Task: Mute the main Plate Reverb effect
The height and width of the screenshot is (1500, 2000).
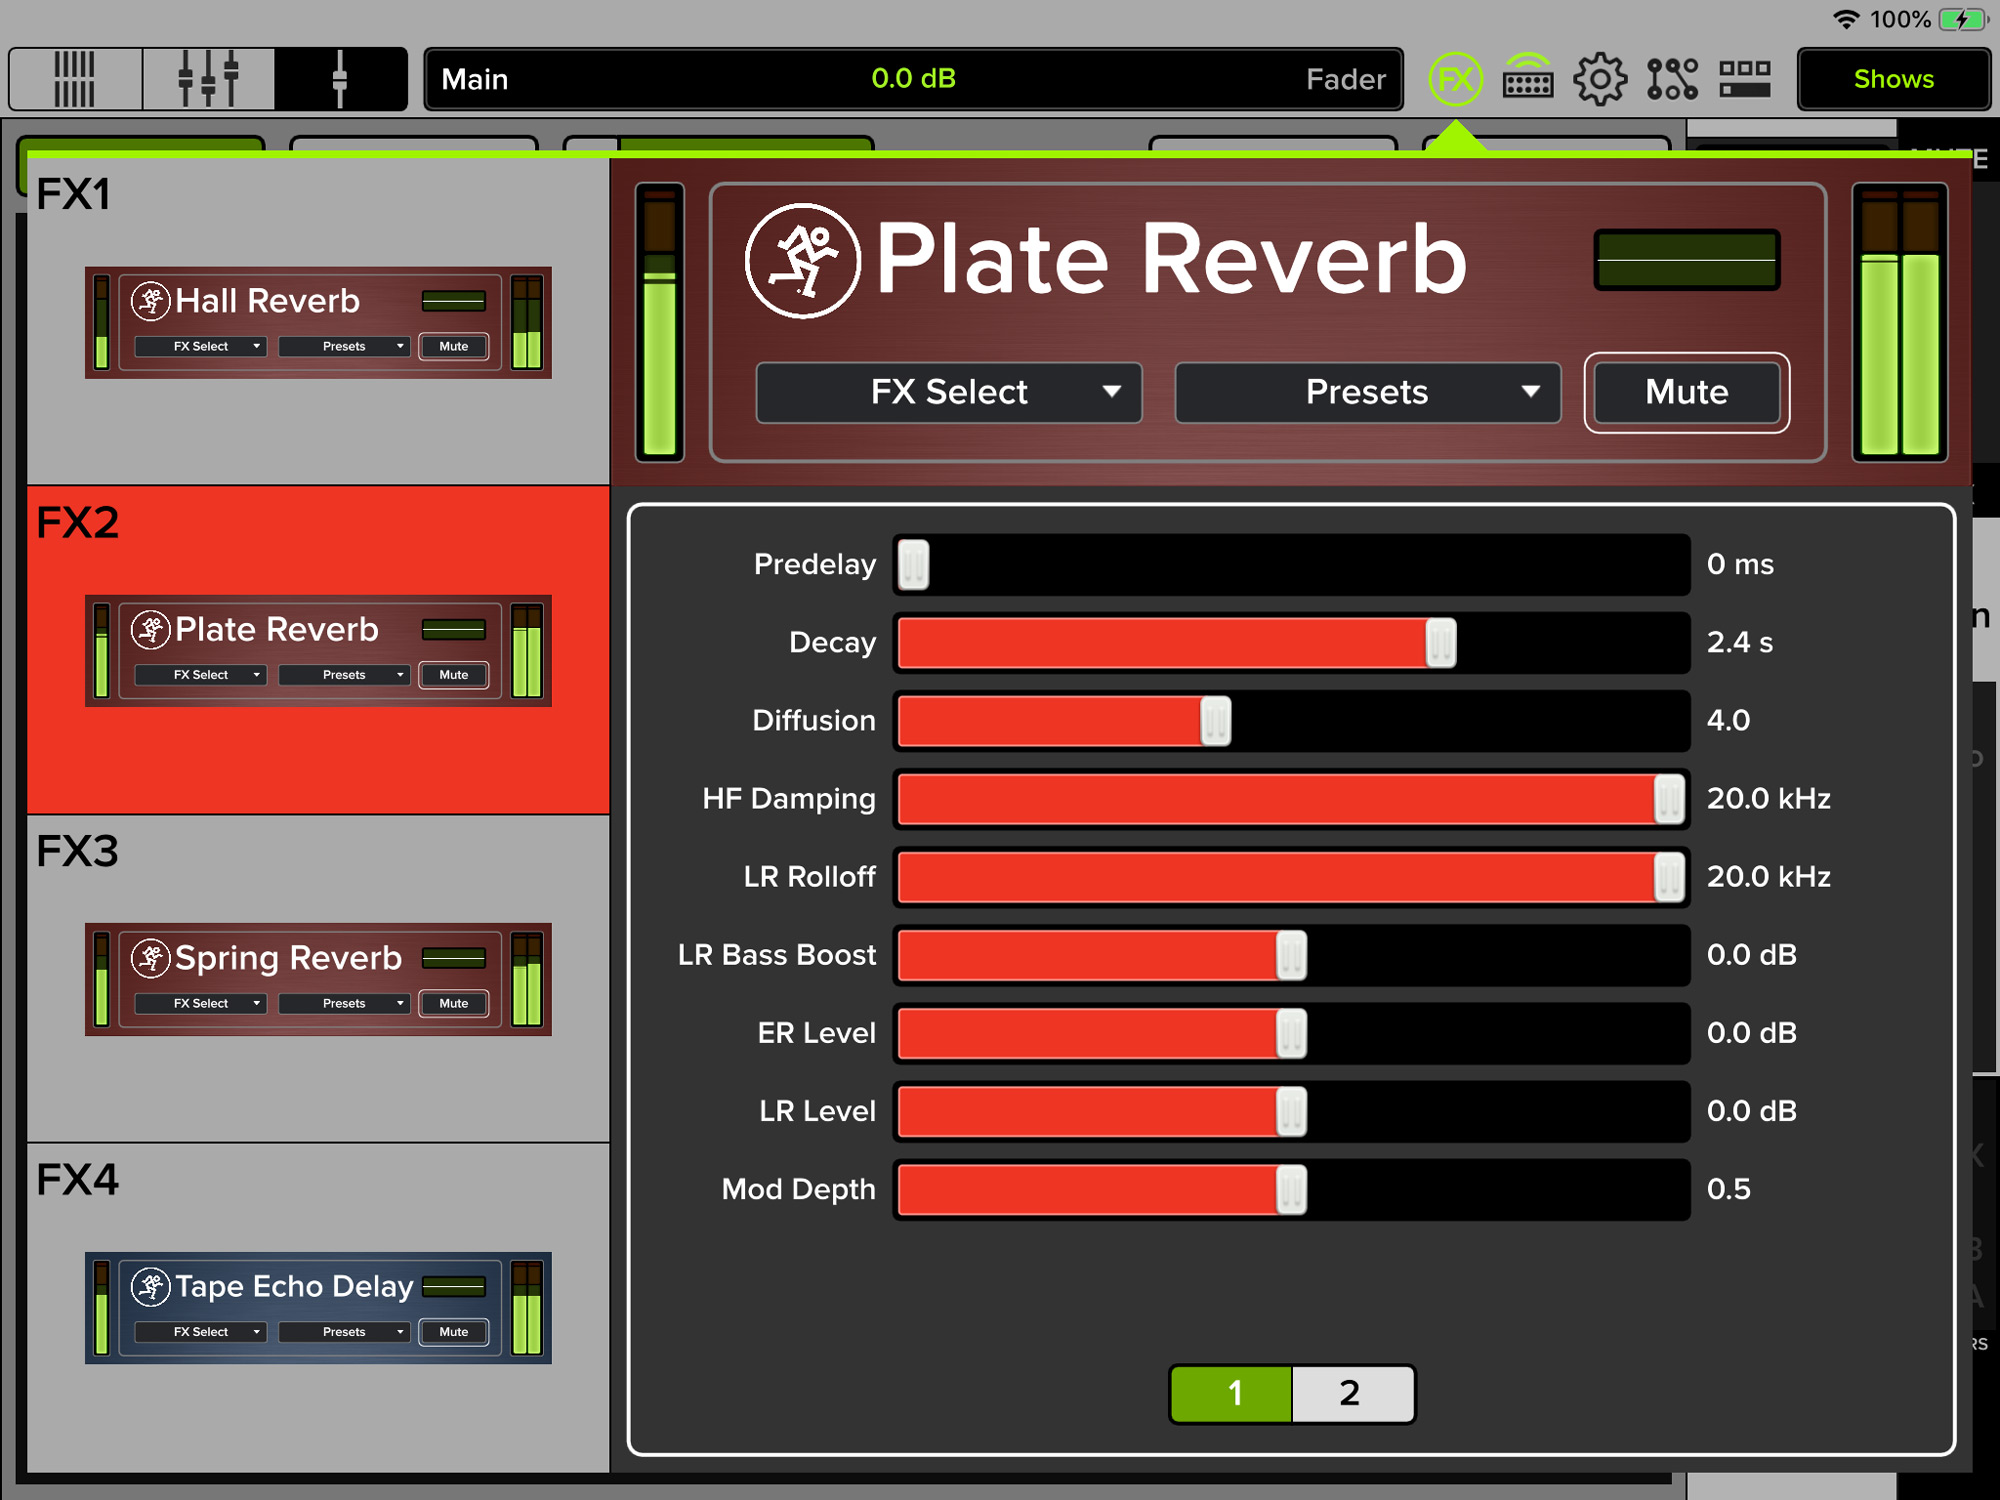Action: tap(1687, 392)
